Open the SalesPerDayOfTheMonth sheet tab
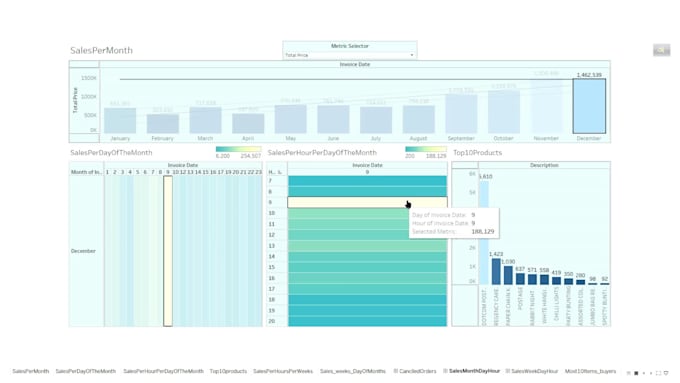This screenshot has height=383, width=680. [85, 371]
